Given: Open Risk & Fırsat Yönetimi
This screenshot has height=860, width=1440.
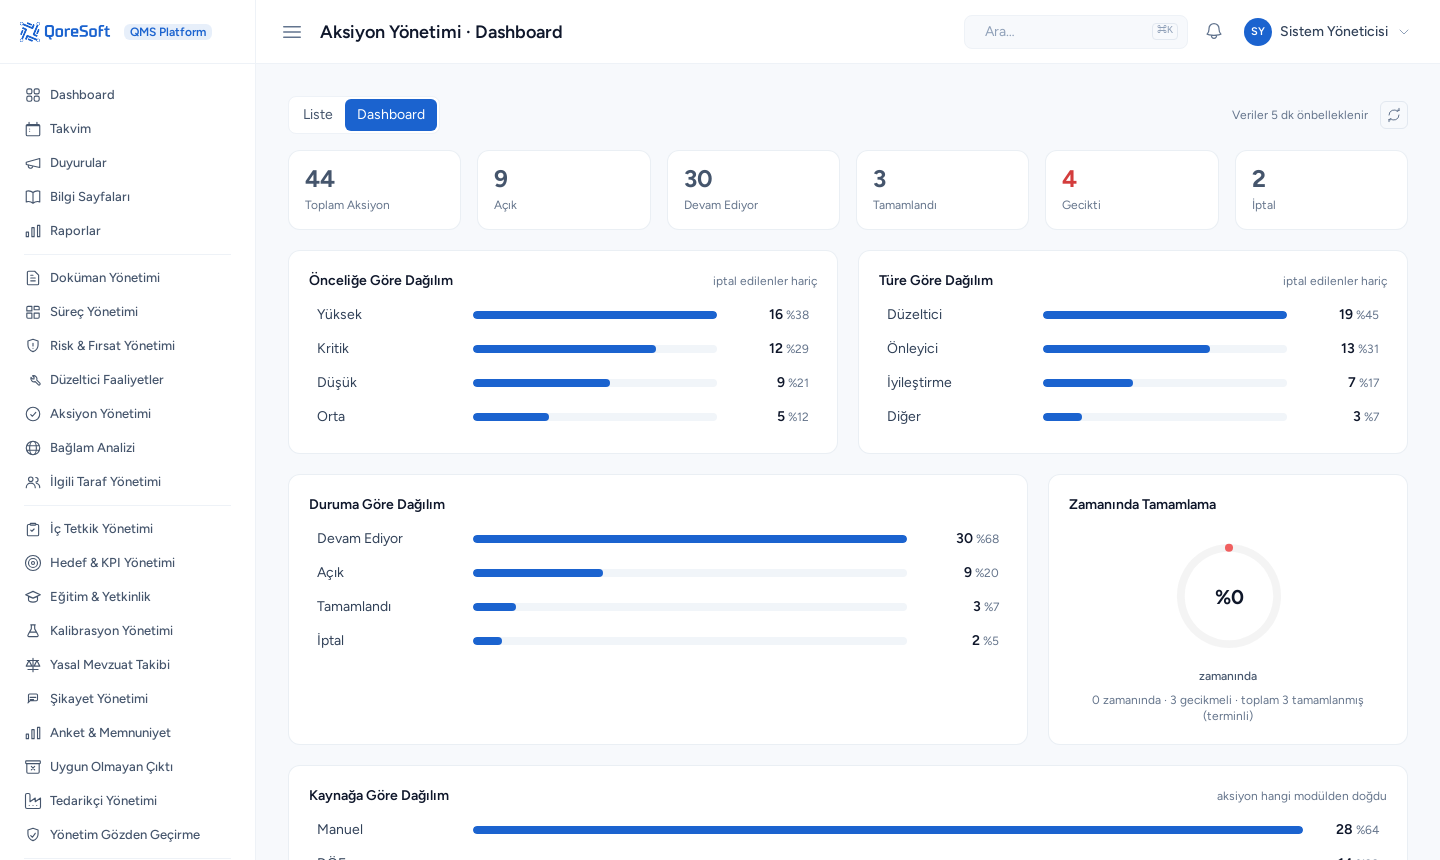Looking at the screenshot, I should click(128, 346).
